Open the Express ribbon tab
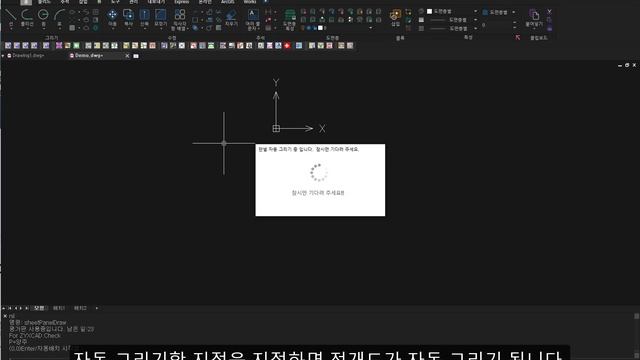The width and height of the screenshot is (640, 360). [181, 2]
